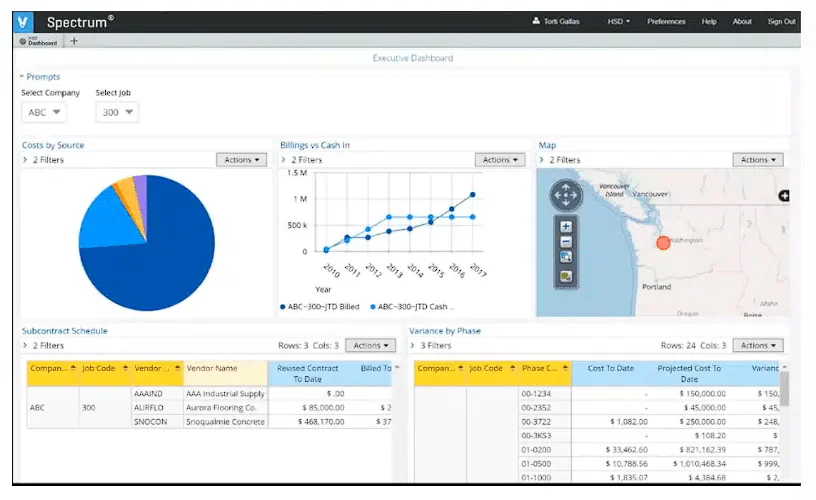The height and width of the screenshot is (500, 816).
Task: Switch to the Dashboard tab
Action: pyautogui.click(x=38, y=42)
